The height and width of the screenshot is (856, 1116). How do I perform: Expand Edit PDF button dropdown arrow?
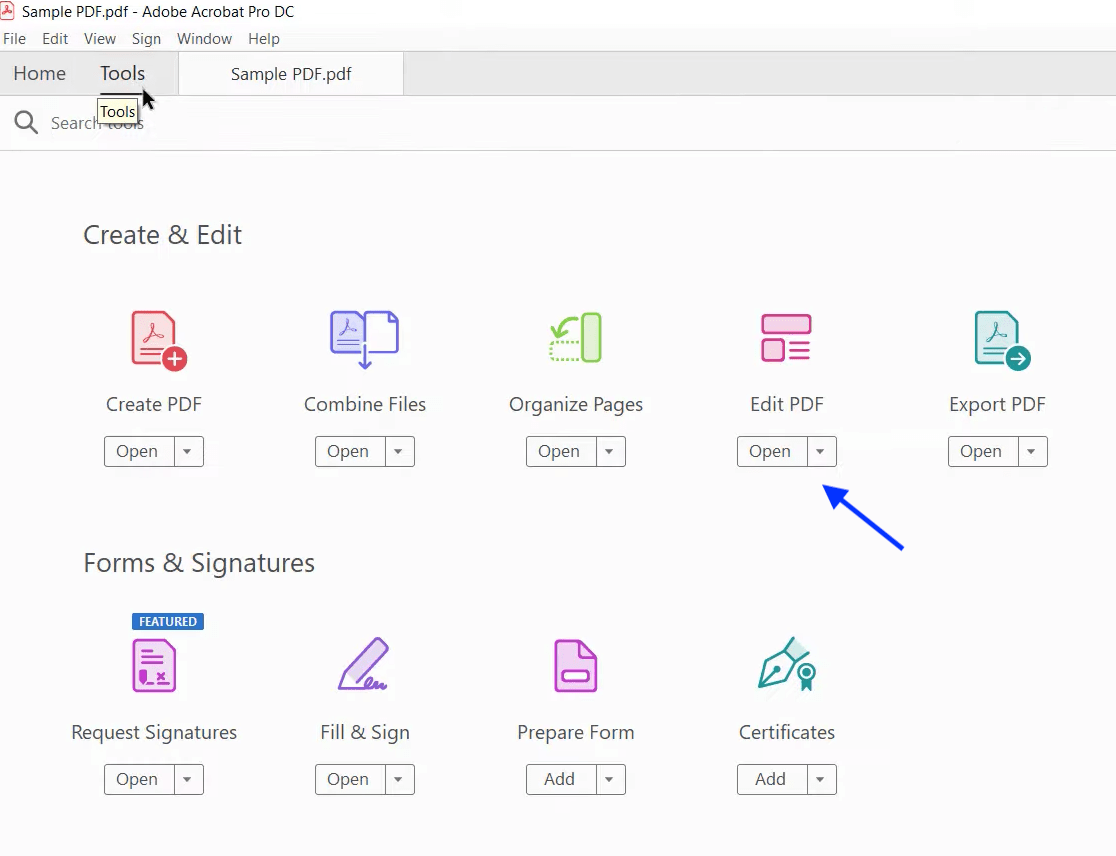821,451
